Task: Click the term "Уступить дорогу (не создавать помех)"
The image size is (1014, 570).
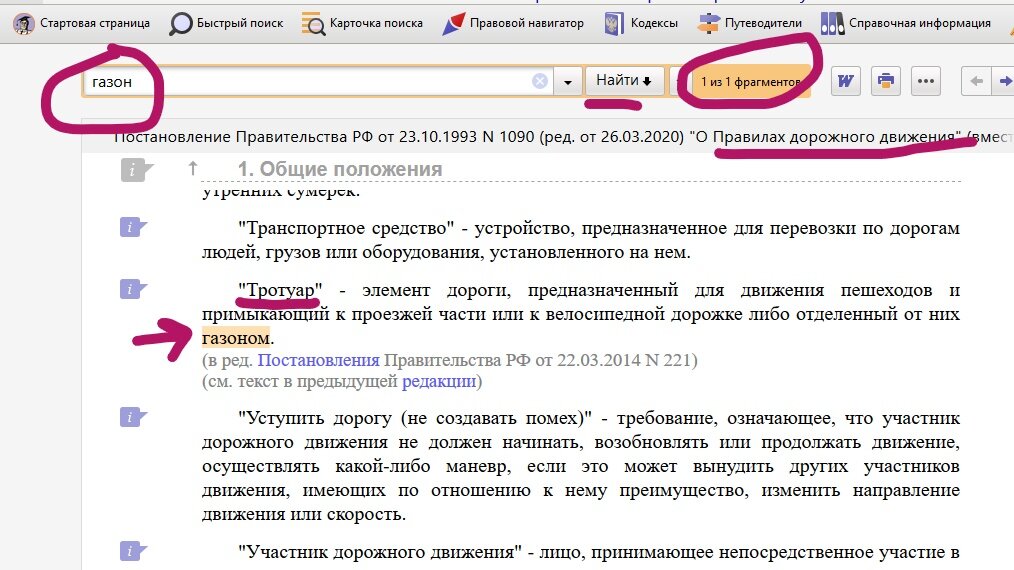Action: 415,418
